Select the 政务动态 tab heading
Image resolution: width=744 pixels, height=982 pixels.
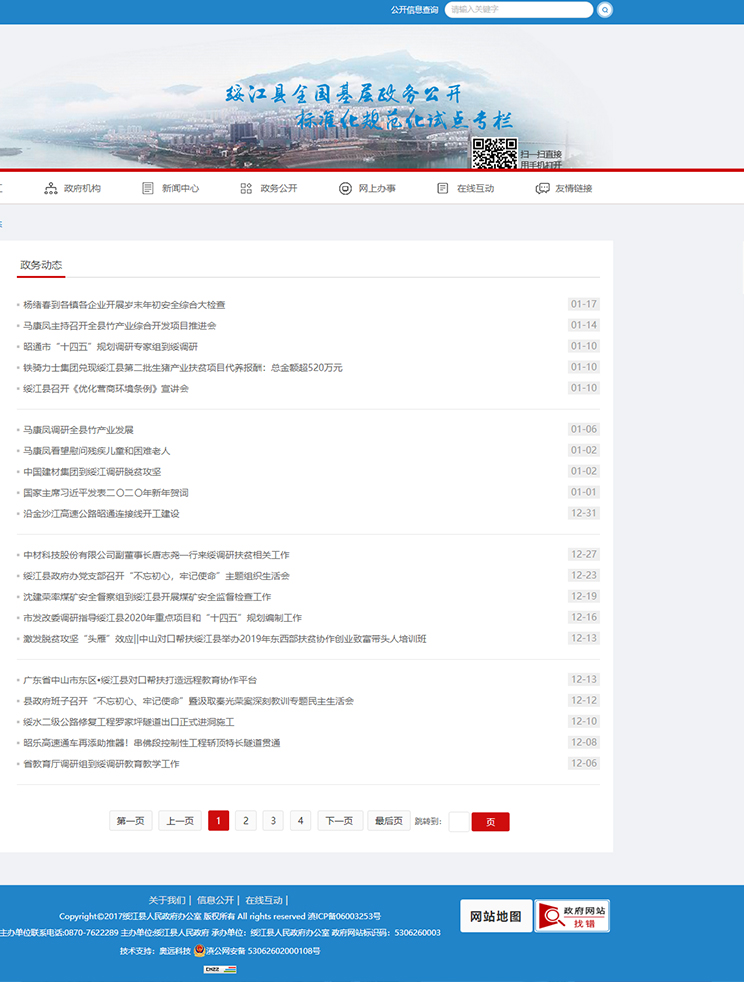(x=41, y=265)
